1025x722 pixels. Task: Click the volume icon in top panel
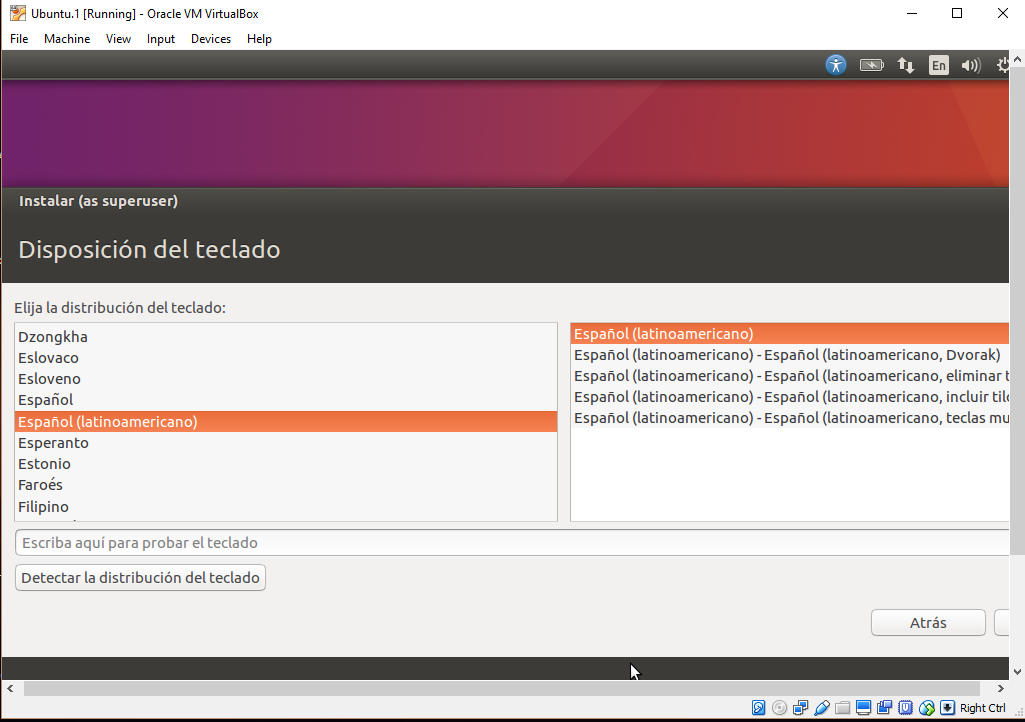(x=970, y=64)
